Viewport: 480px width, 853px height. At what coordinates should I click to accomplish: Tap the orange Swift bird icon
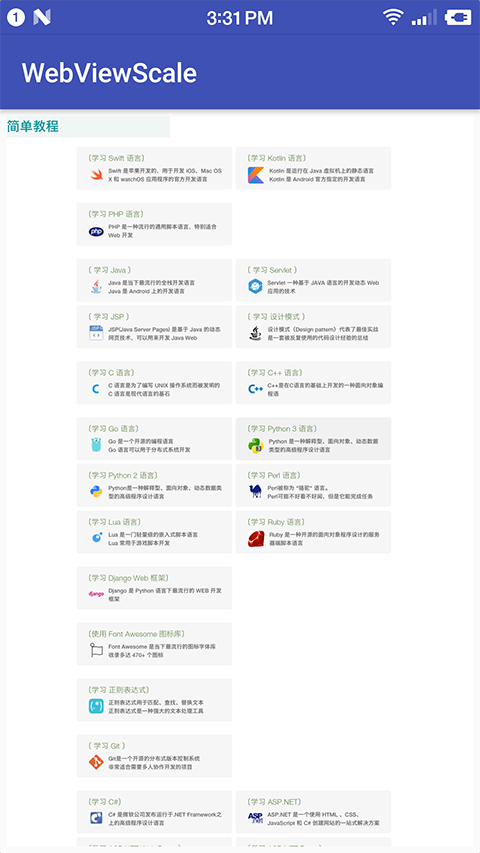coord(96,175)
